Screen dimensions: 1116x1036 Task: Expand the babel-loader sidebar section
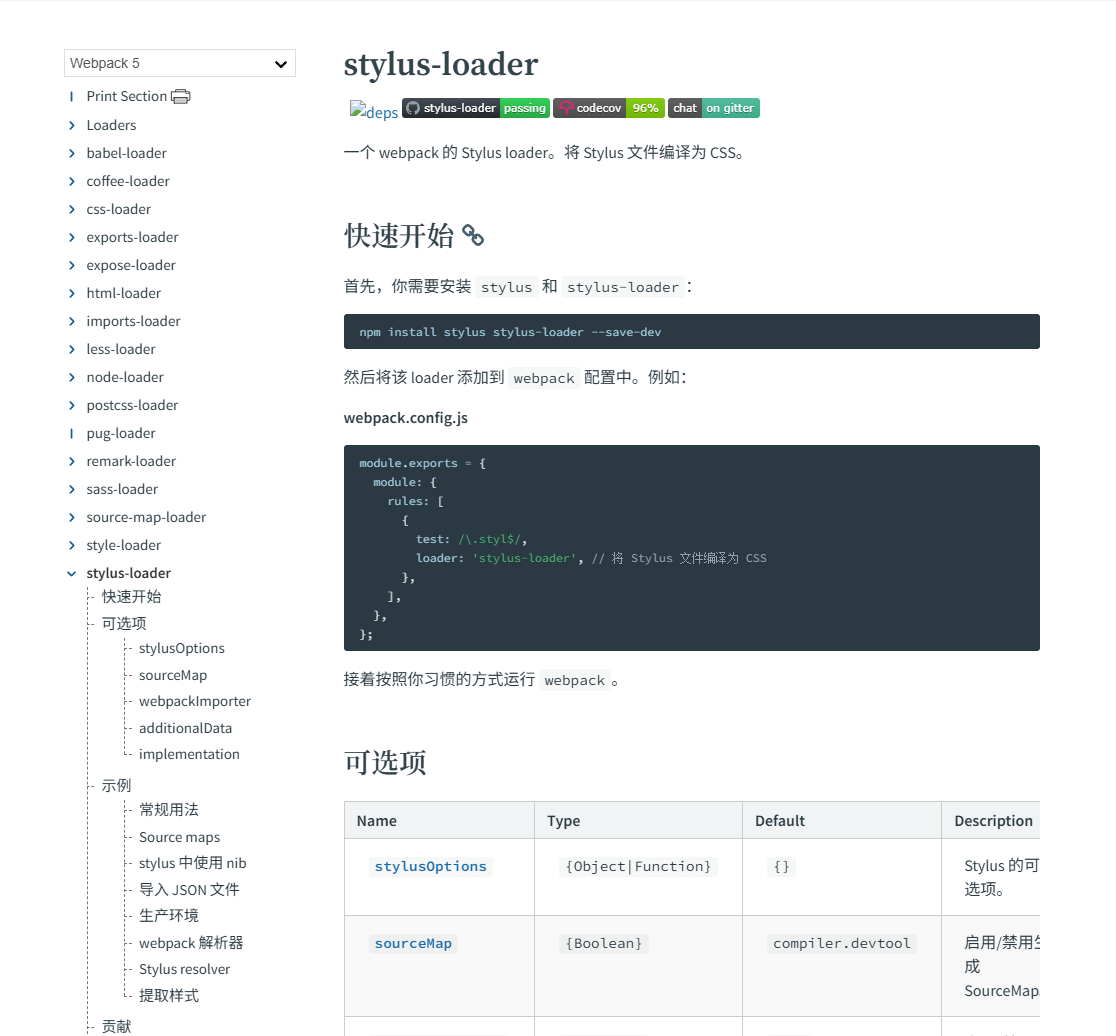72,153
